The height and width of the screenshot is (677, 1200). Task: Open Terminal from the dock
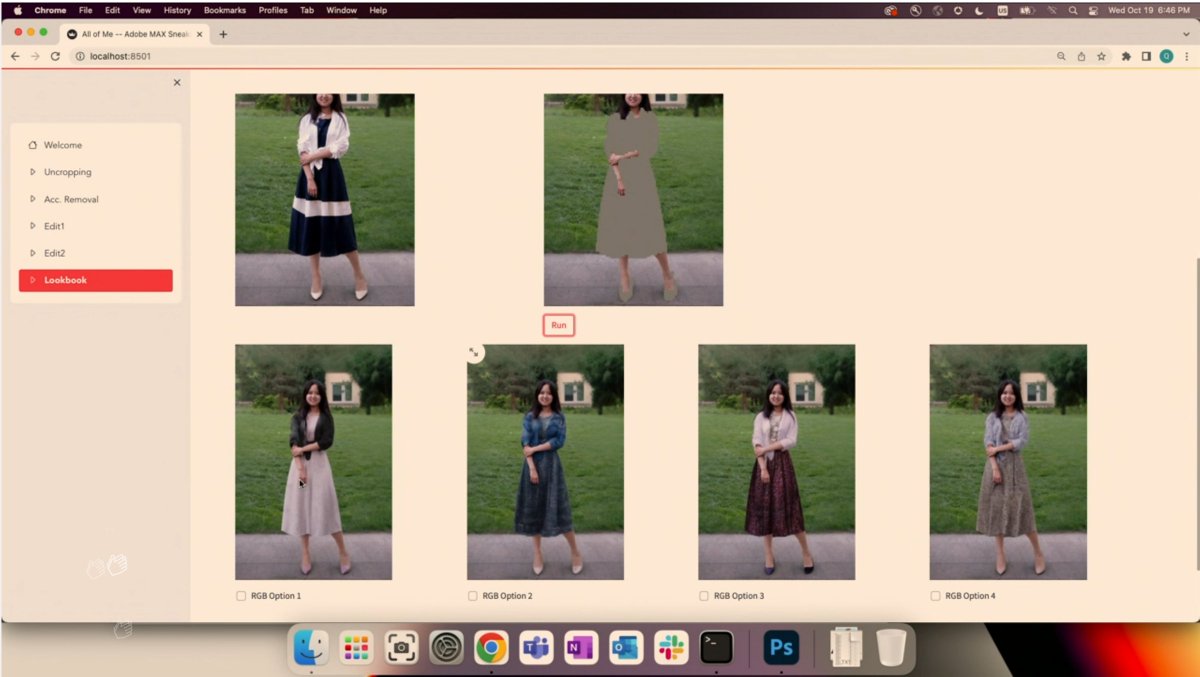pos(716,648)
